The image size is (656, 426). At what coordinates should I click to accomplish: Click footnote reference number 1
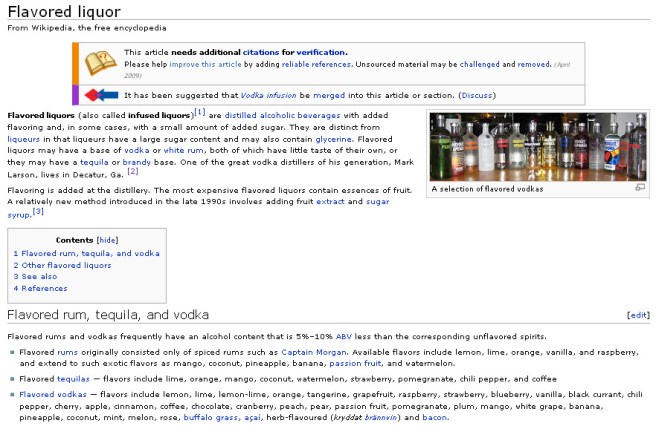[200, 112]
